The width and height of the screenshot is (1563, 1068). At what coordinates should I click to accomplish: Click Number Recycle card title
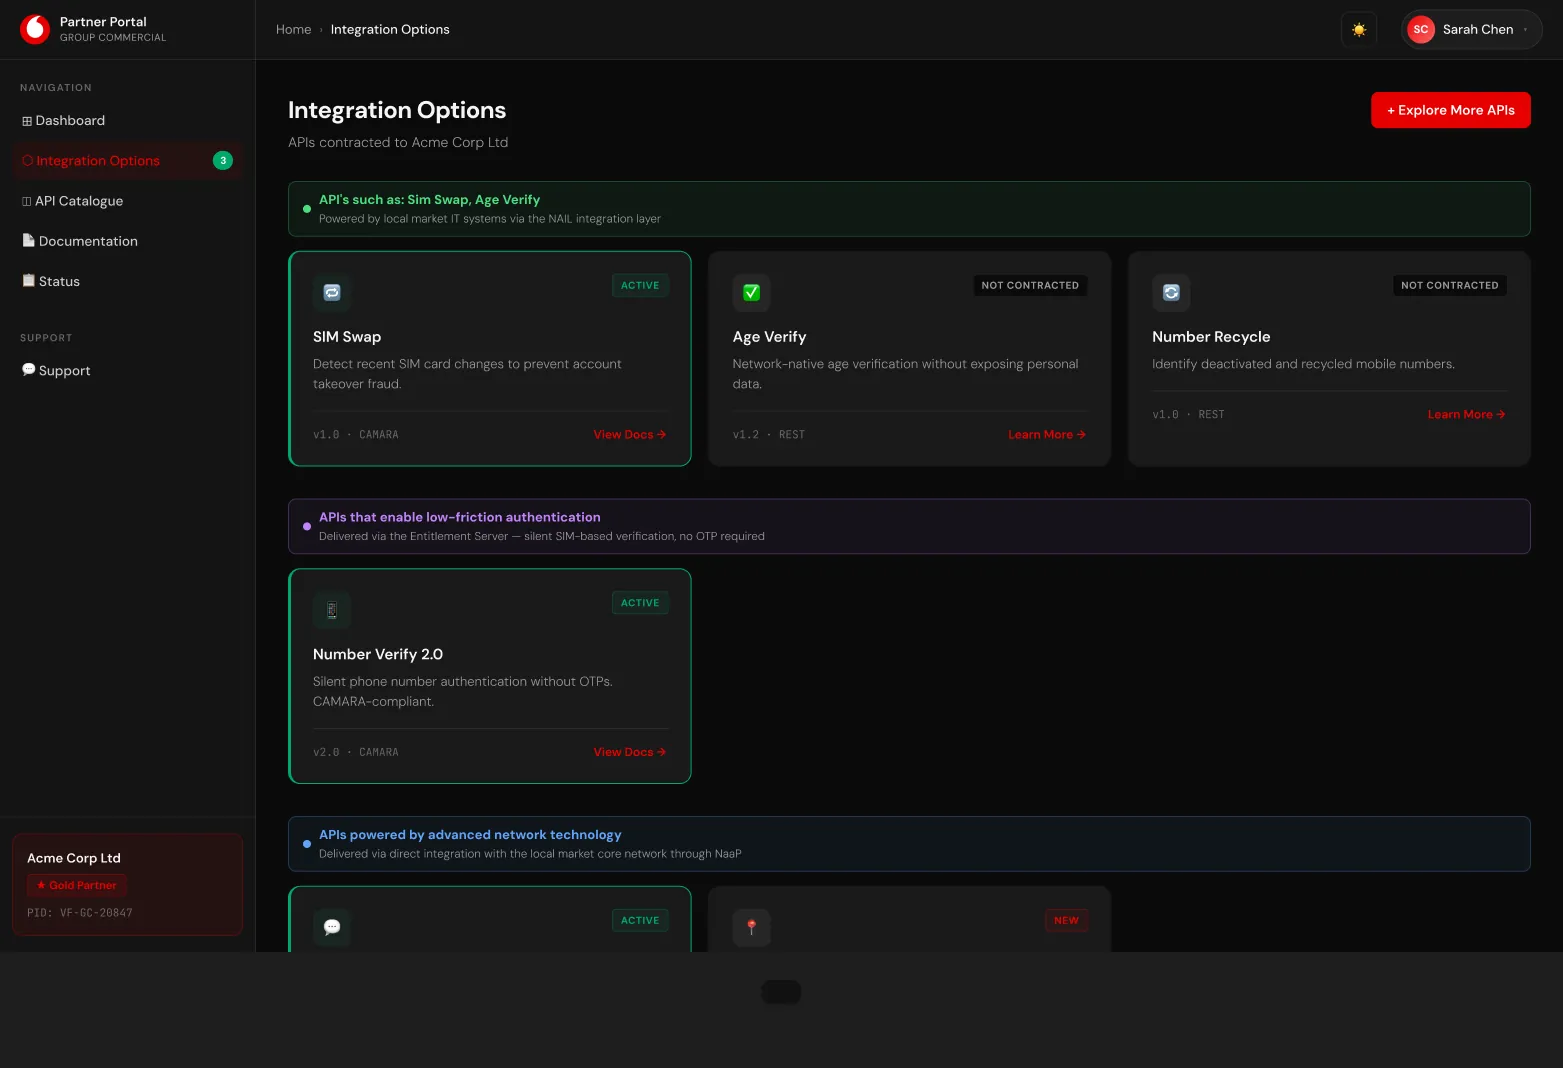pyautogui.click(x=1211, y=337)
